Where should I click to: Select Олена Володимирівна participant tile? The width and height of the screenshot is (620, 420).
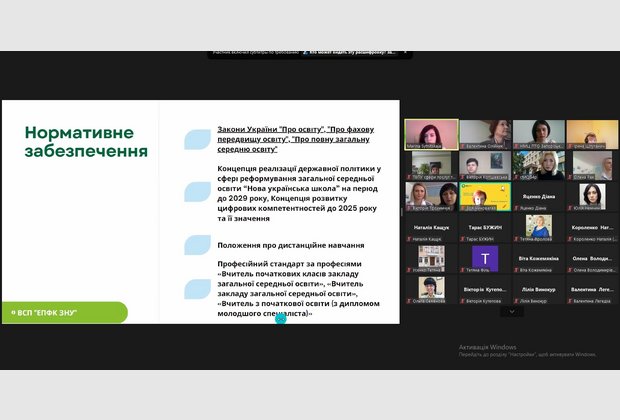[x=592, y=258]
